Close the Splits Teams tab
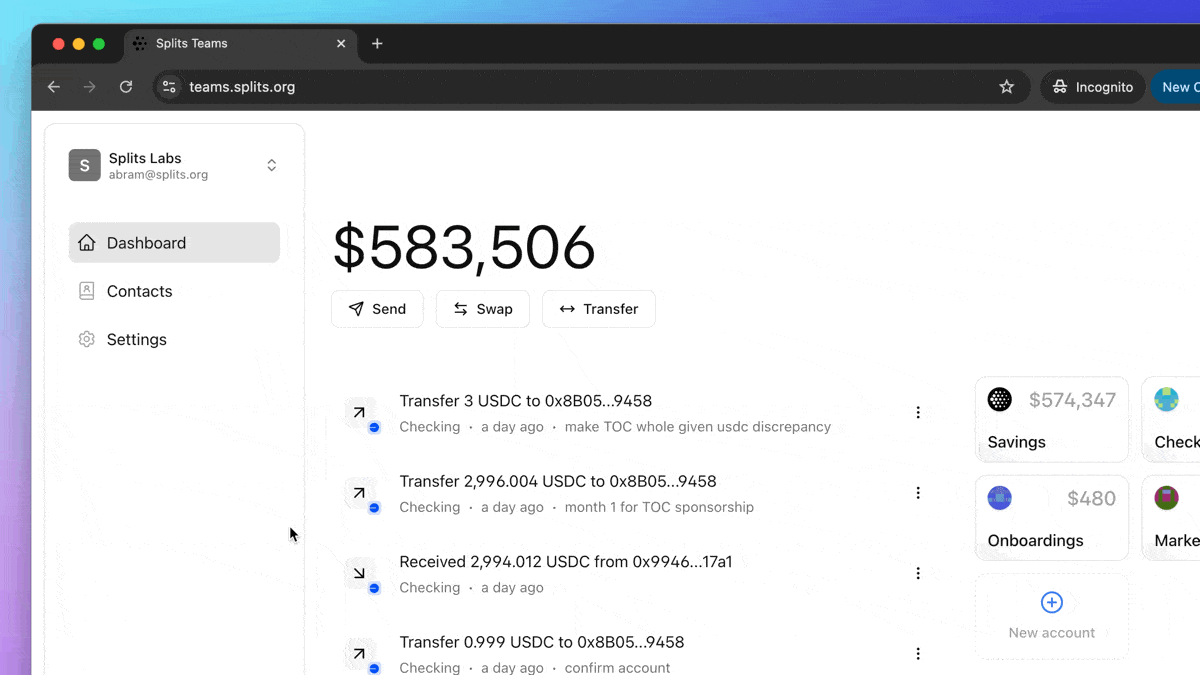The height and width of the screenshot is (675, 1200). click(341, 44)
